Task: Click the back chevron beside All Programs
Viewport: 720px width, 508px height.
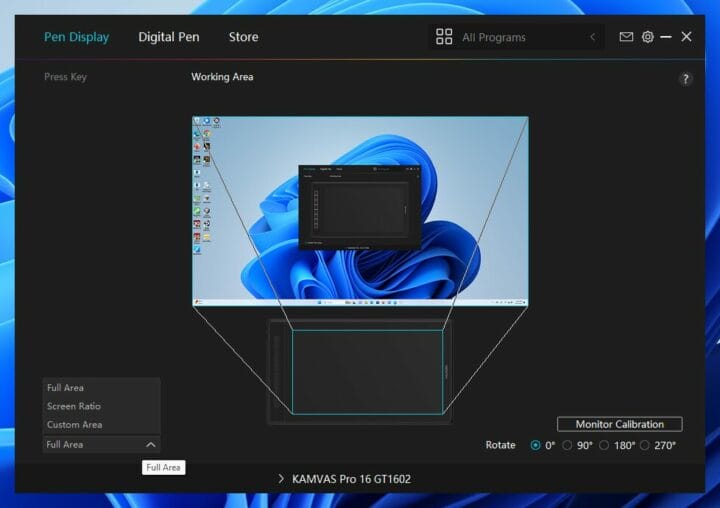Action: 592,37
